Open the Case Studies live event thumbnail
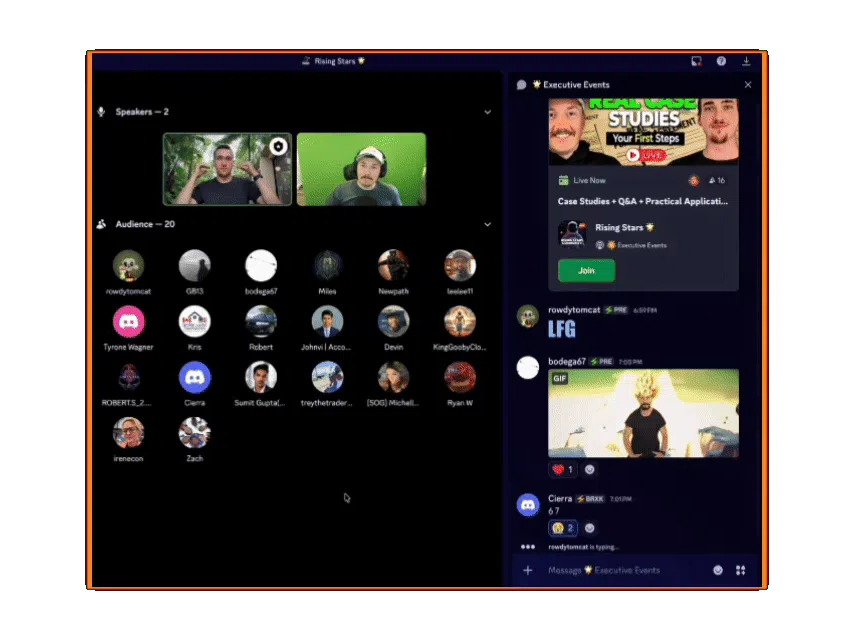 point(643,131)
